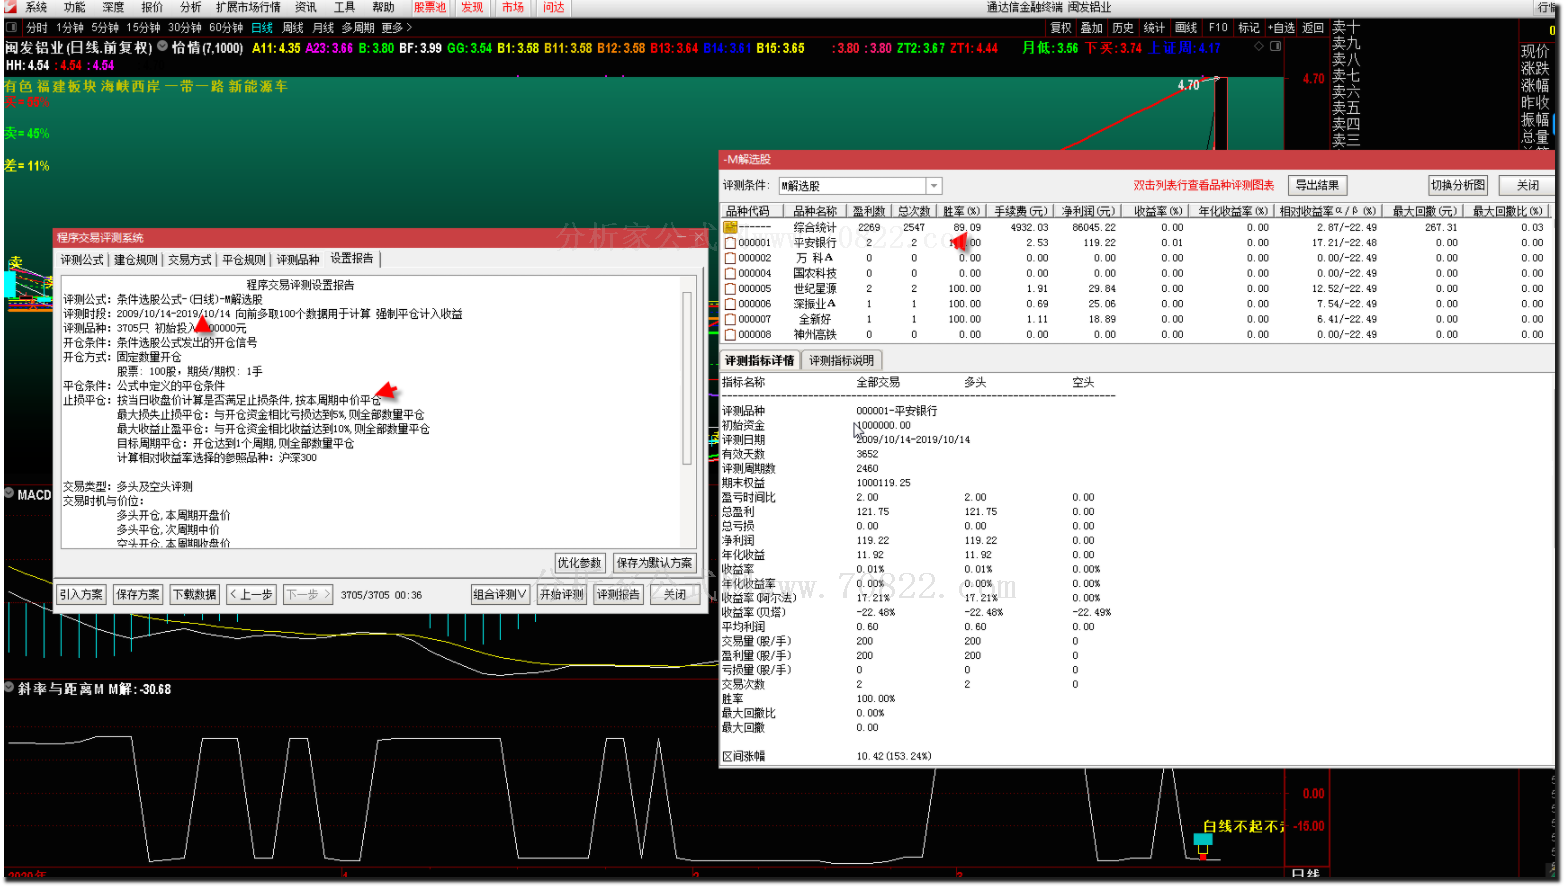Viewport: 1565px width, 886px height.
Task: Click the diamond icon after 上证周 value
Action: coord(1258,46)
